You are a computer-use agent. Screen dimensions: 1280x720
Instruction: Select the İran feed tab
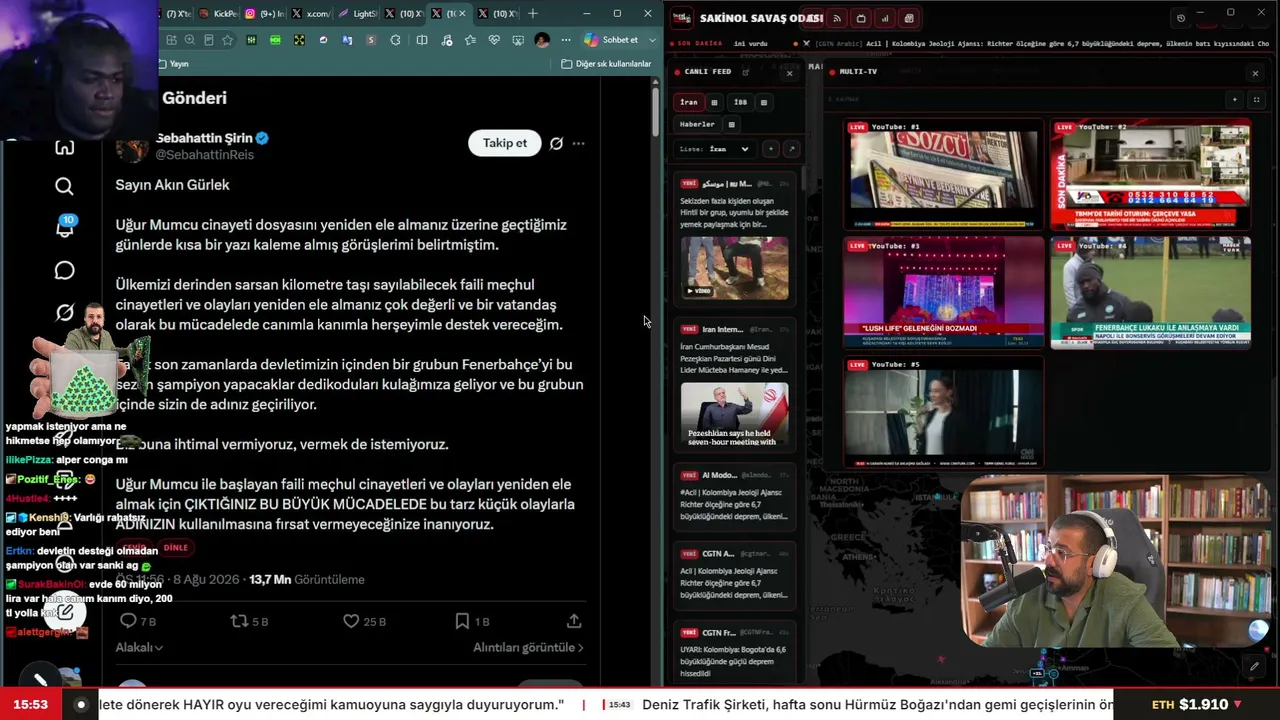pyautogui.click(x=689, y=102)
